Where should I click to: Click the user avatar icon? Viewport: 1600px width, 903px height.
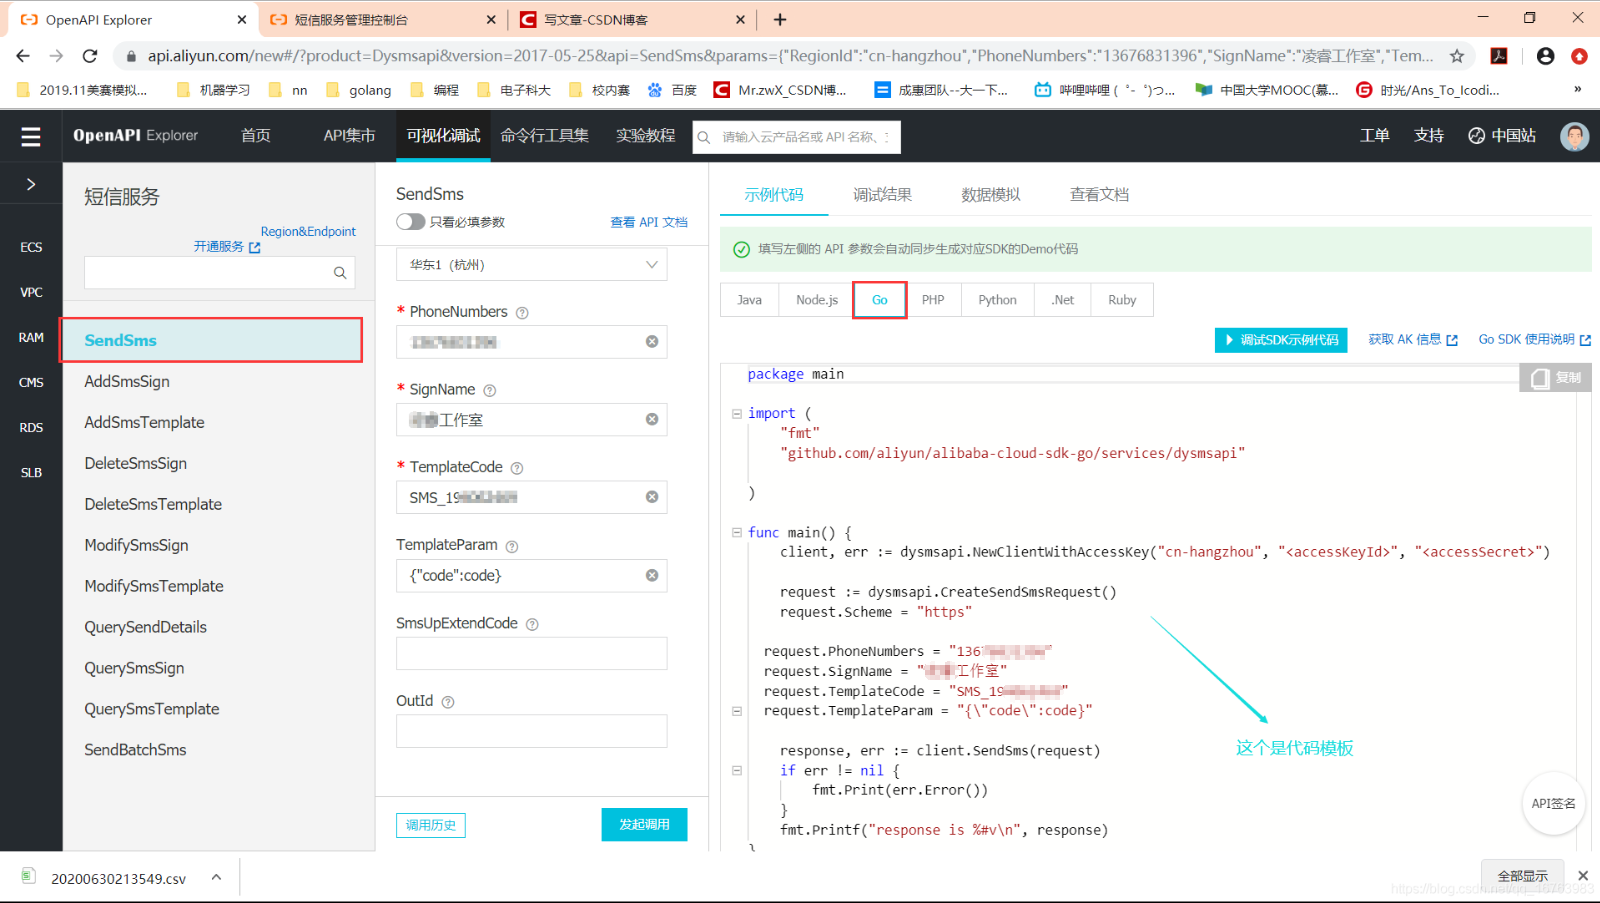(1574, 136)
